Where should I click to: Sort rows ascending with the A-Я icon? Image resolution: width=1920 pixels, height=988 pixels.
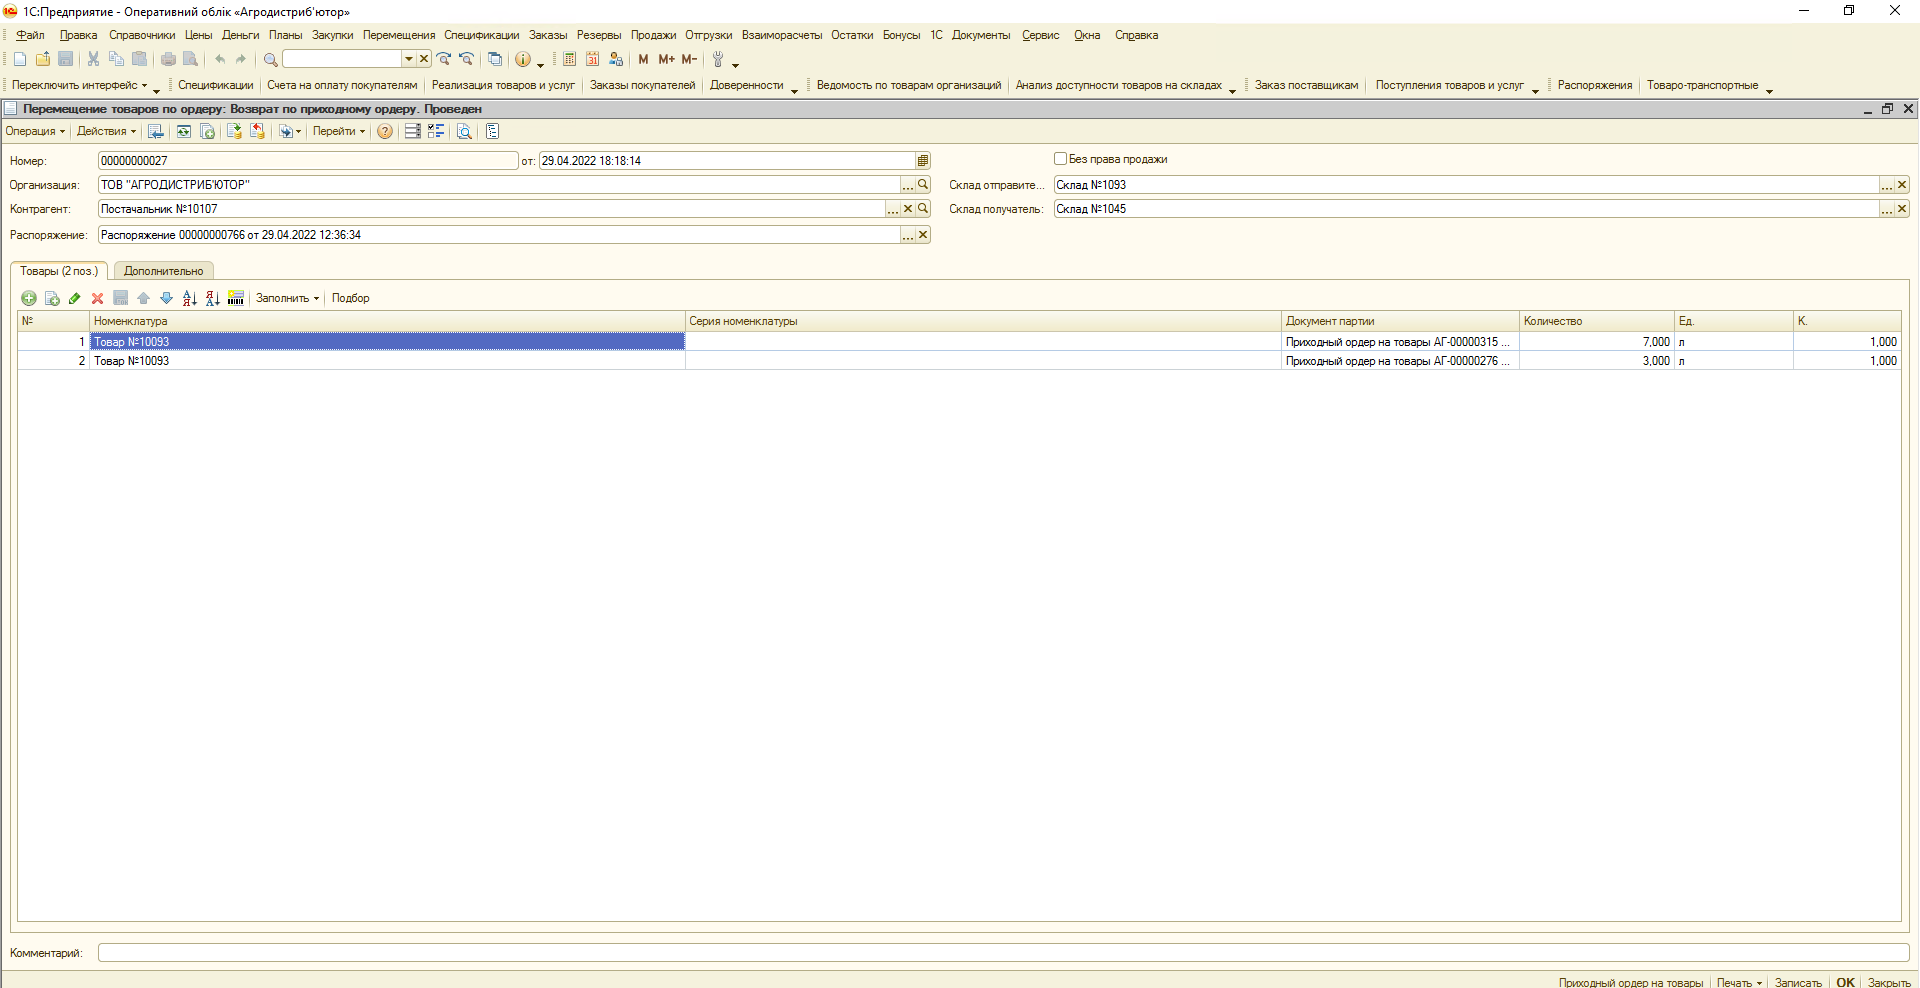click(189, 298)
